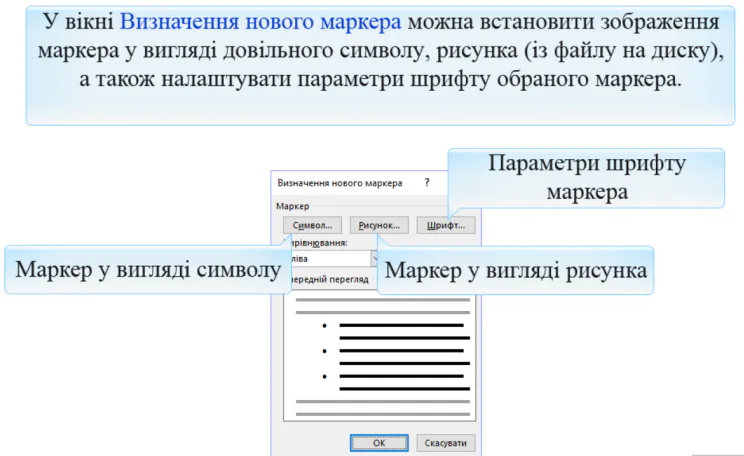Viewport: 744px width, 456px height.
Task: Click the help question mark icon
Action: 427,183
